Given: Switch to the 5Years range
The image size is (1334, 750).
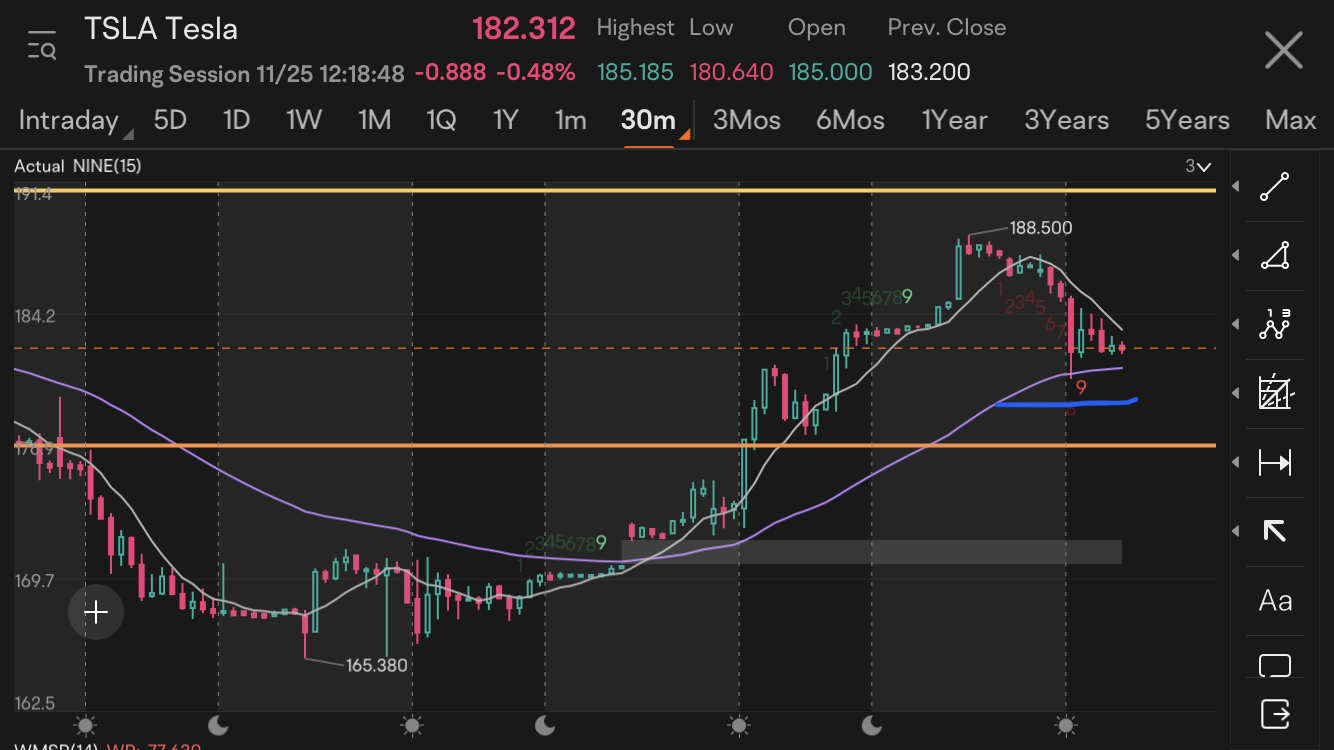Looking at the screenshot, I should click(x=1187, y=121).
